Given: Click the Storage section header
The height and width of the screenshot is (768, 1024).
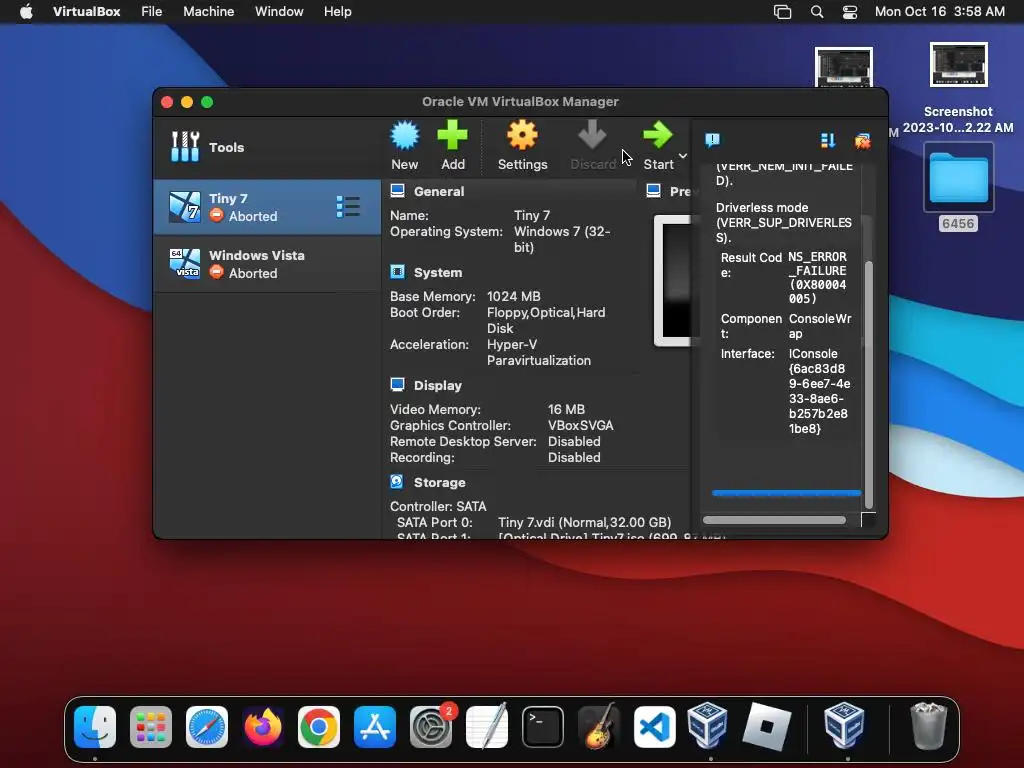Looking at the screenshot, I should click(440, 483).
